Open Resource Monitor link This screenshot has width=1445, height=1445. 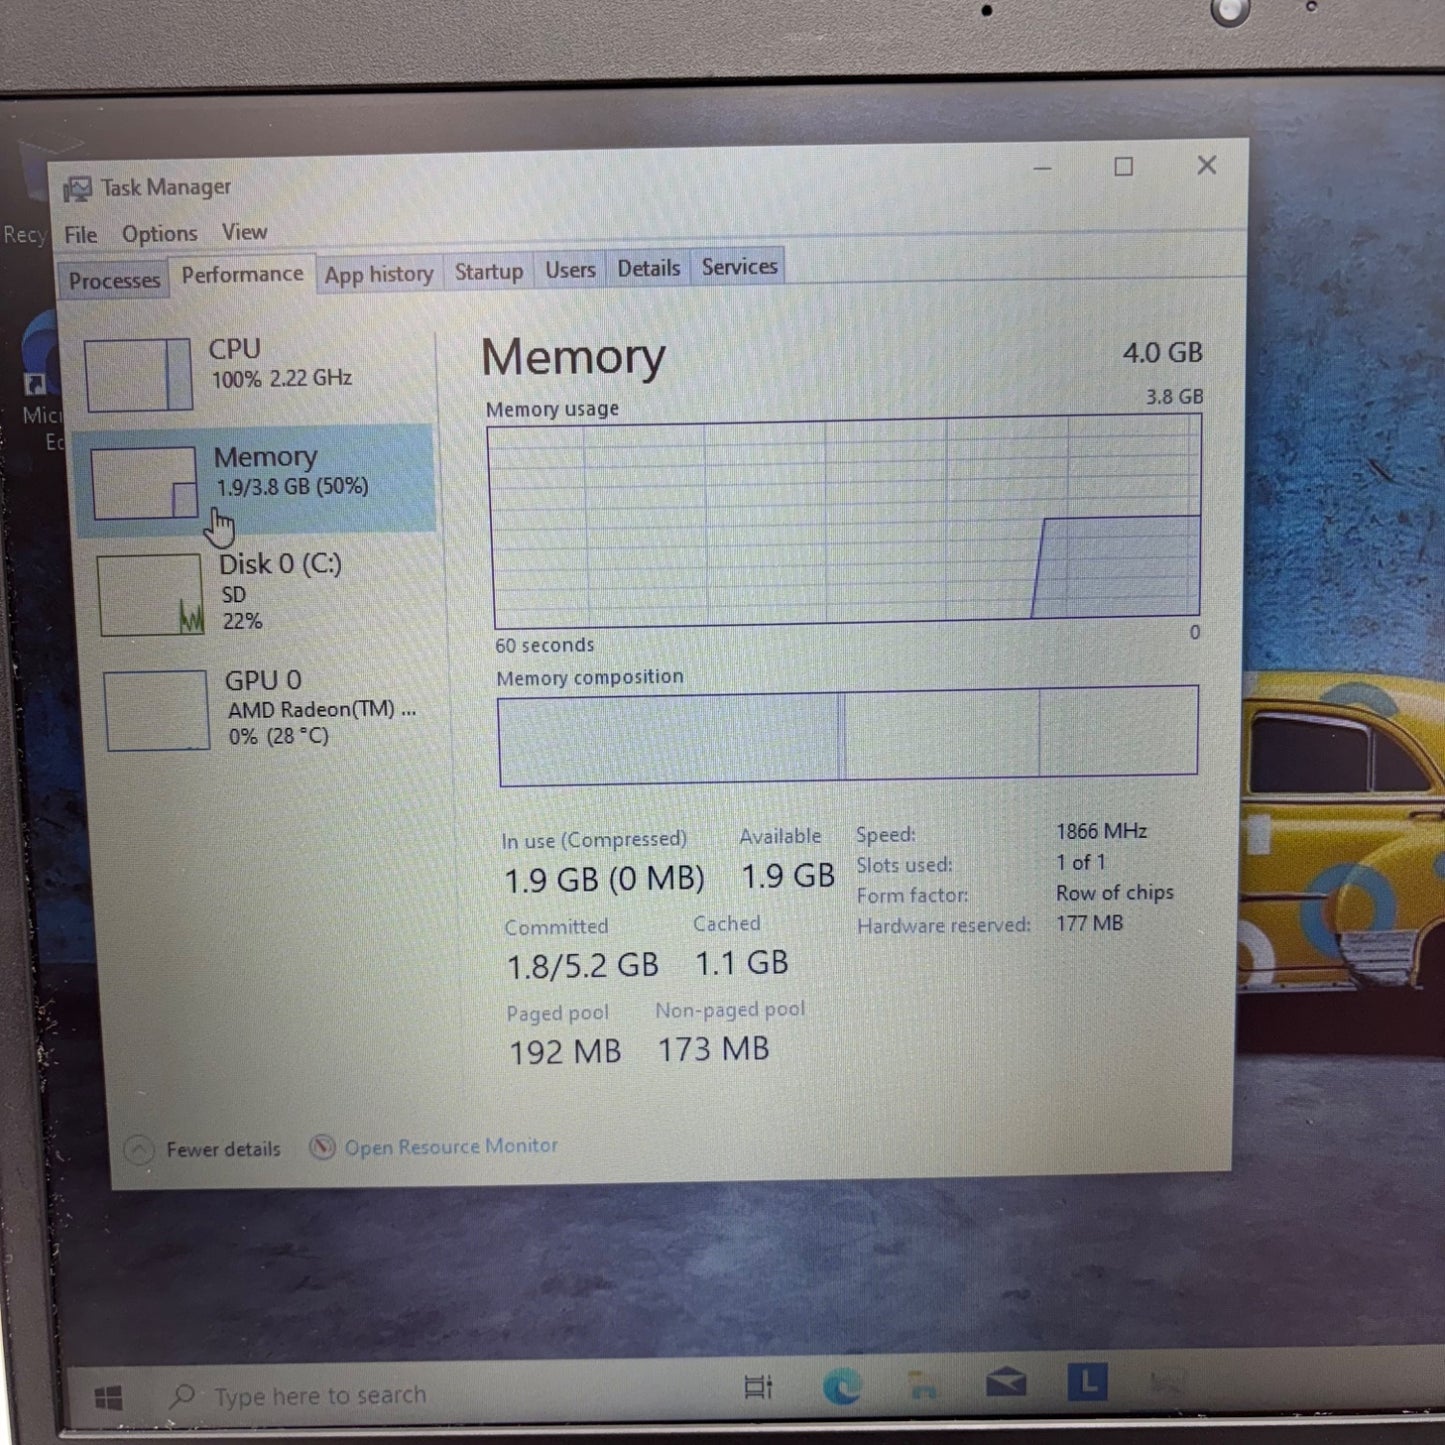pyautogui.click(x=451, y=1146)
